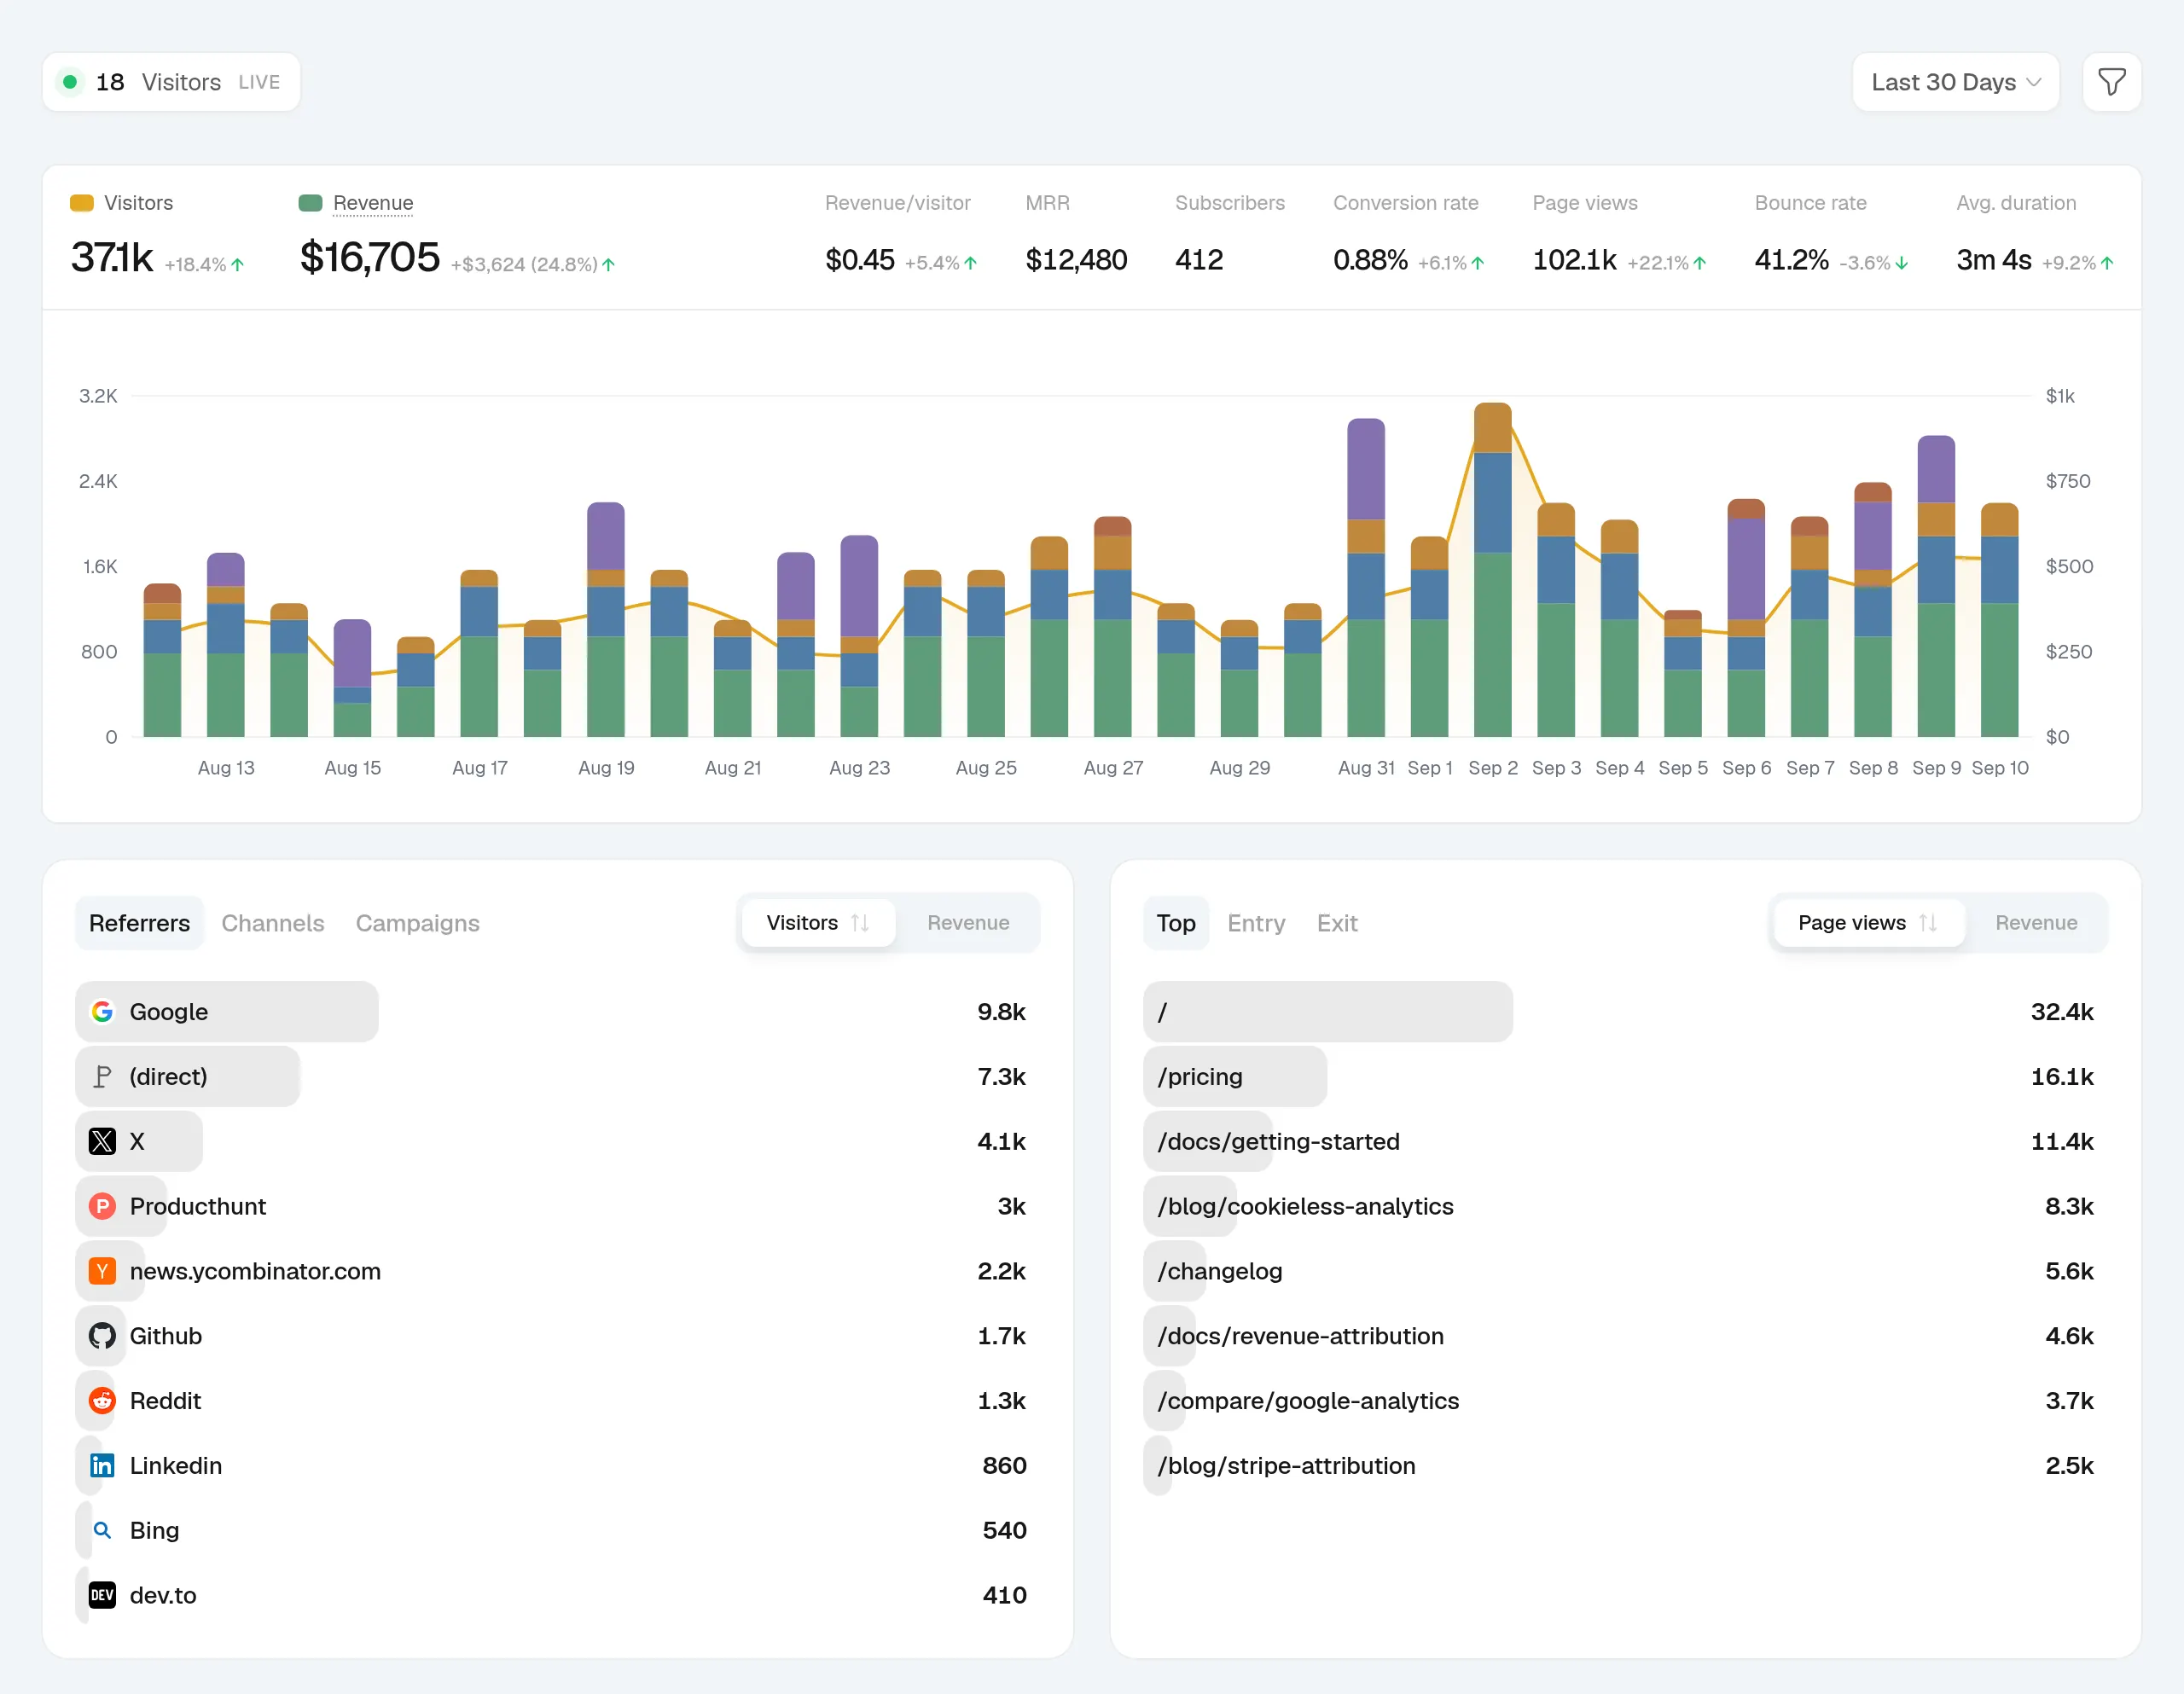Click the /docs/revenue-attribution row
This screenshot has width=2184, height=1694.
(1625, 1336)
